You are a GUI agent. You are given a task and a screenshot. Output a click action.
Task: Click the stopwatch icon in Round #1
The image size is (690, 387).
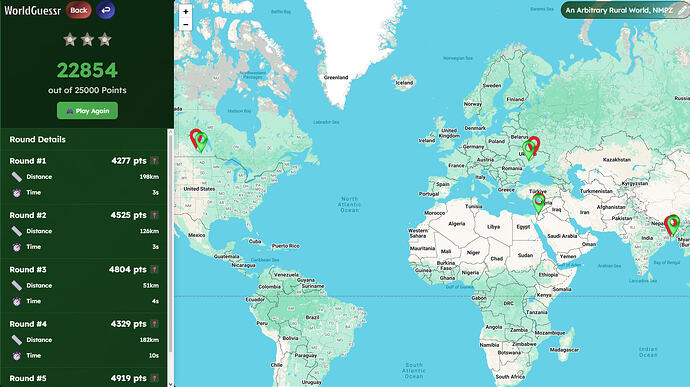tap(17, 193)
